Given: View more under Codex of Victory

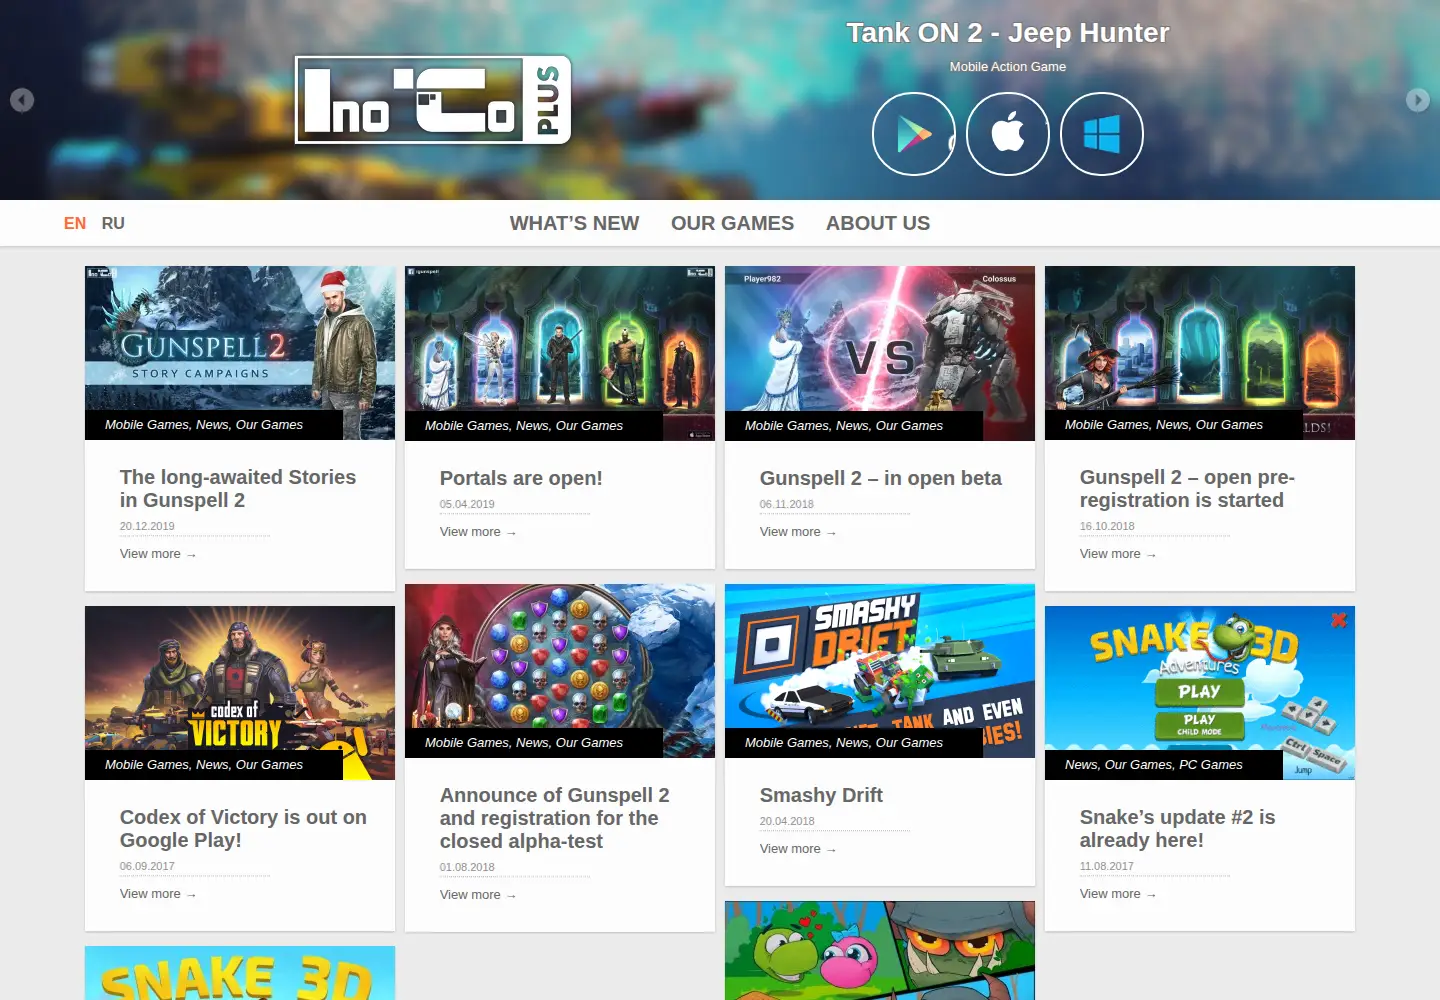Looking at the screenshot, I should click(x=158, y=894).
